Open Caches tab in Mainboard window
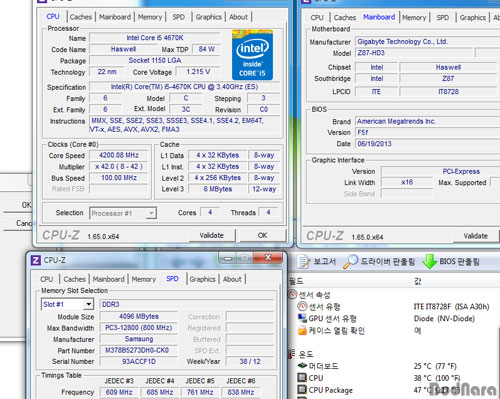 (345, 18)
